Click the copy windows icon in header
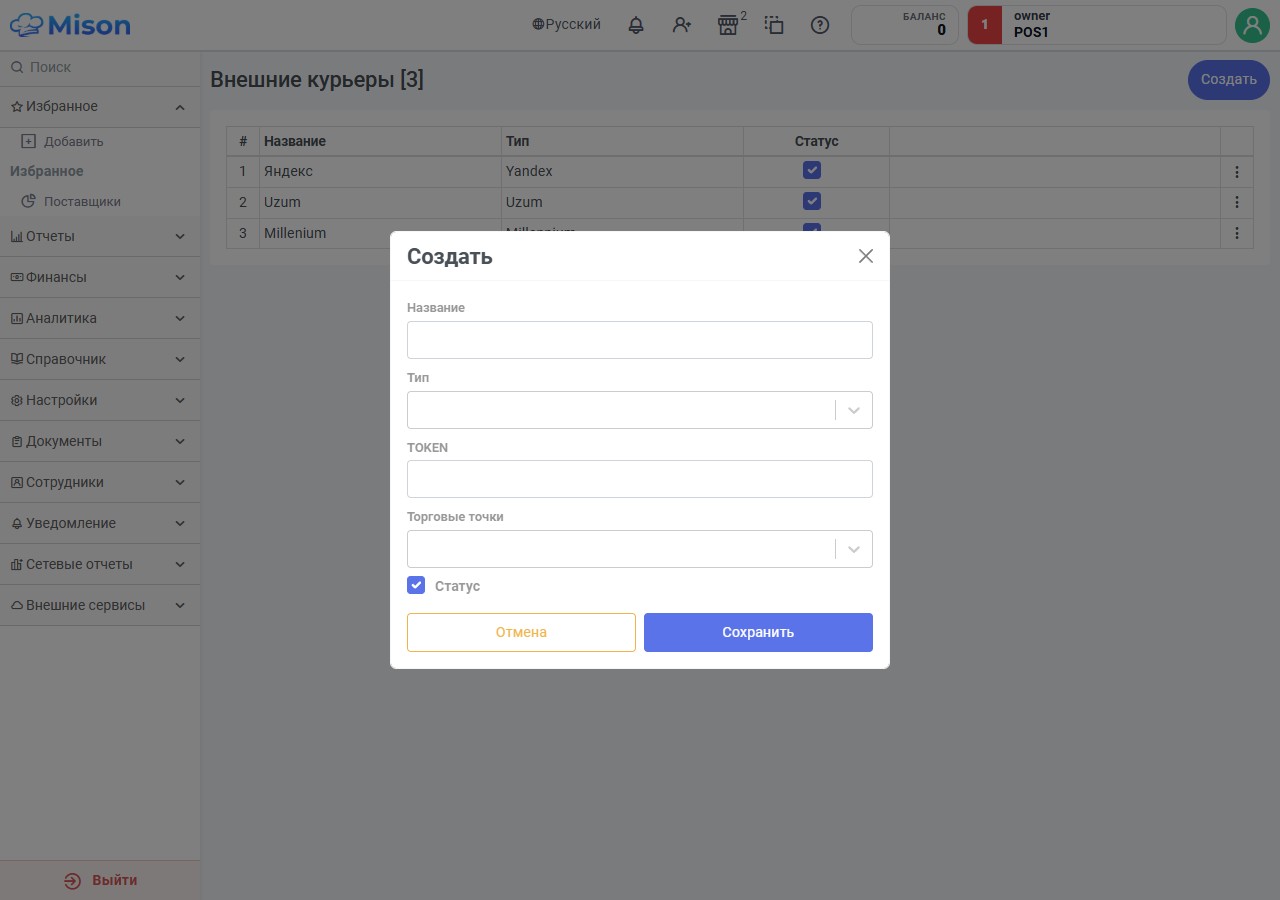1280x900 pixels. [x=774, y=25]
